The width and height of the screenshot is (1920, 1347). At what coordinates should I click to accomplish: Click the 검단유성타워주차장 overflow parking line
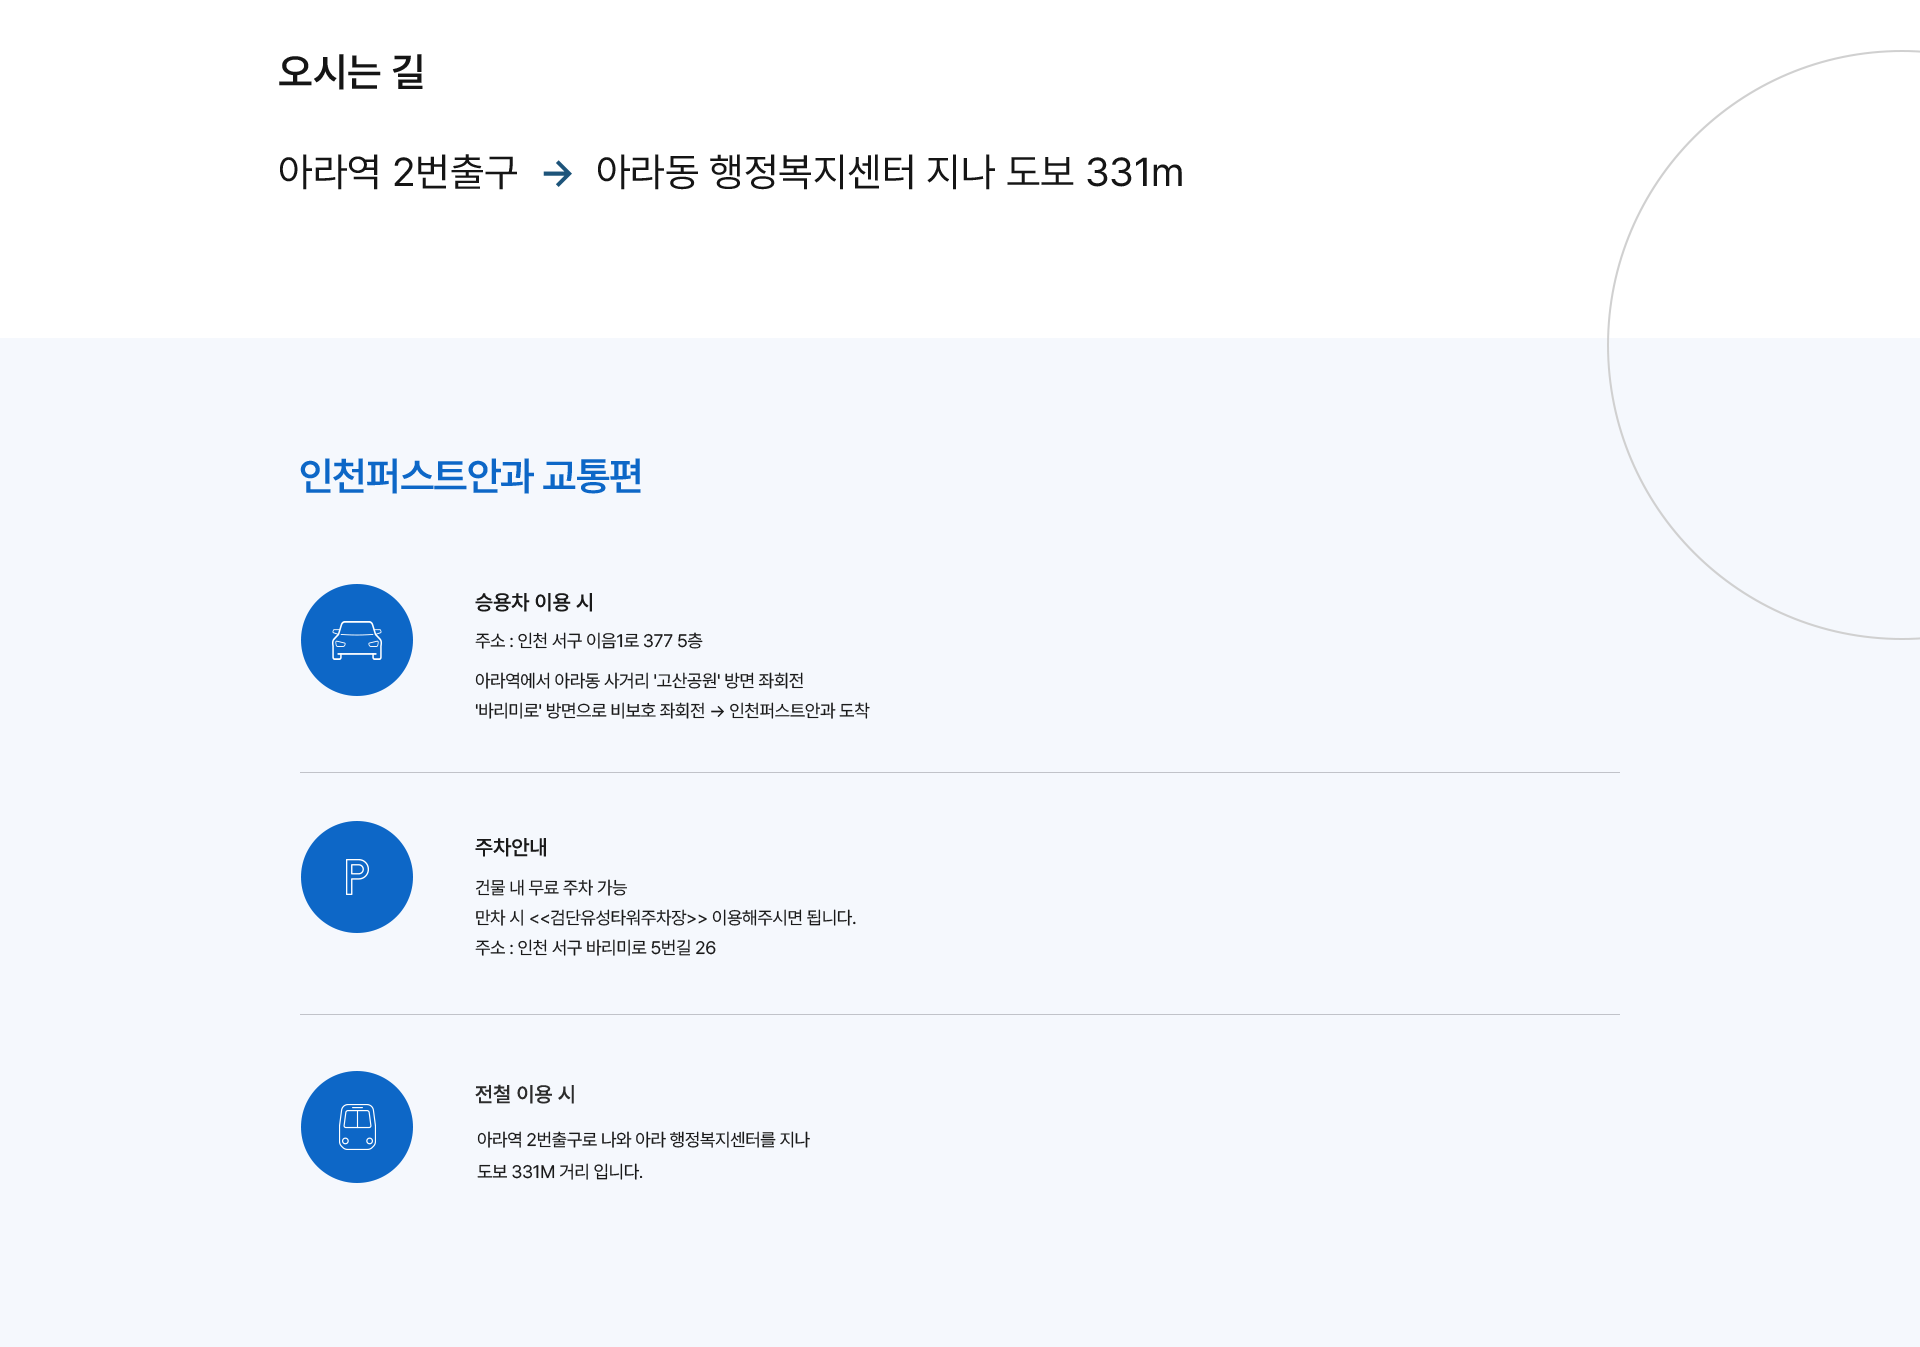[x=665, y=917]
